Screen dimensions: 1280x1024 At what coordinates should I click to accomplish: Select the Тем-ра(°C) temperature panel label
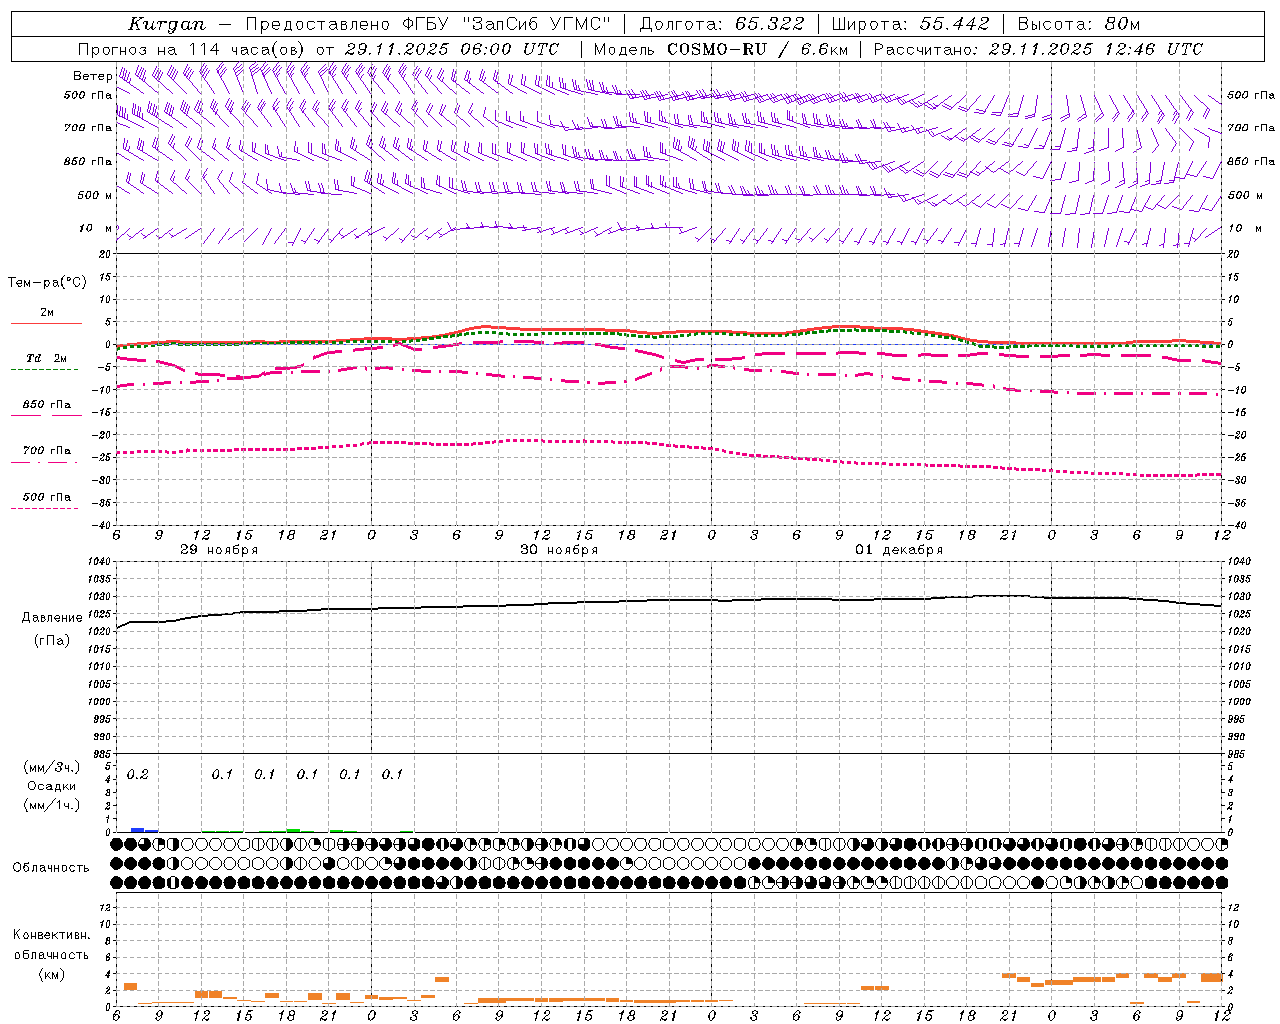47,283
